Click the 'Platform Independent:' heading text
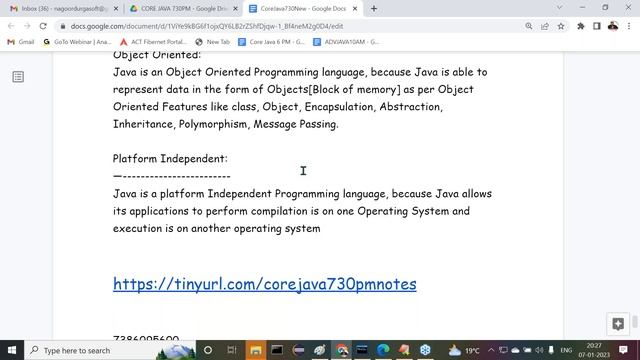Screen dimensions: 640x360 tap(170, 159)
